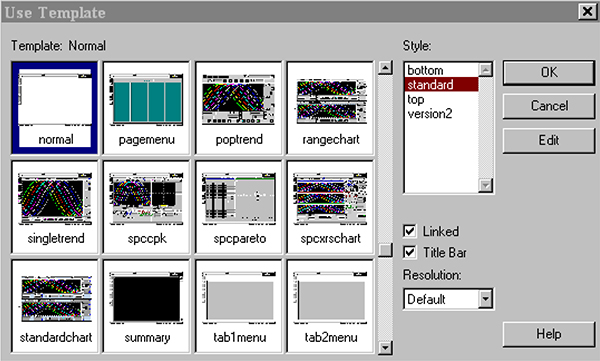Open the Resolution dropdown
Image resolution: width=600 pixels, height=361 pixels.
tap(486, 299)
